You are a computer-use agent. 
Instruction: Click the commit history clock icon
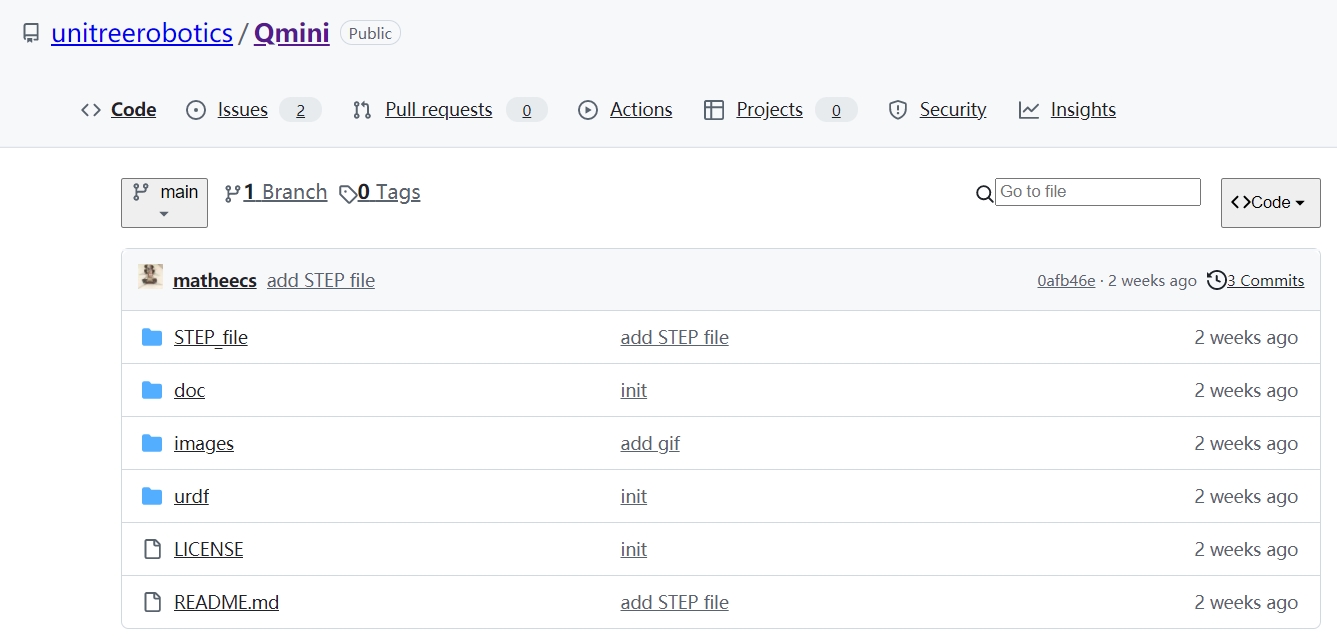1216,280
